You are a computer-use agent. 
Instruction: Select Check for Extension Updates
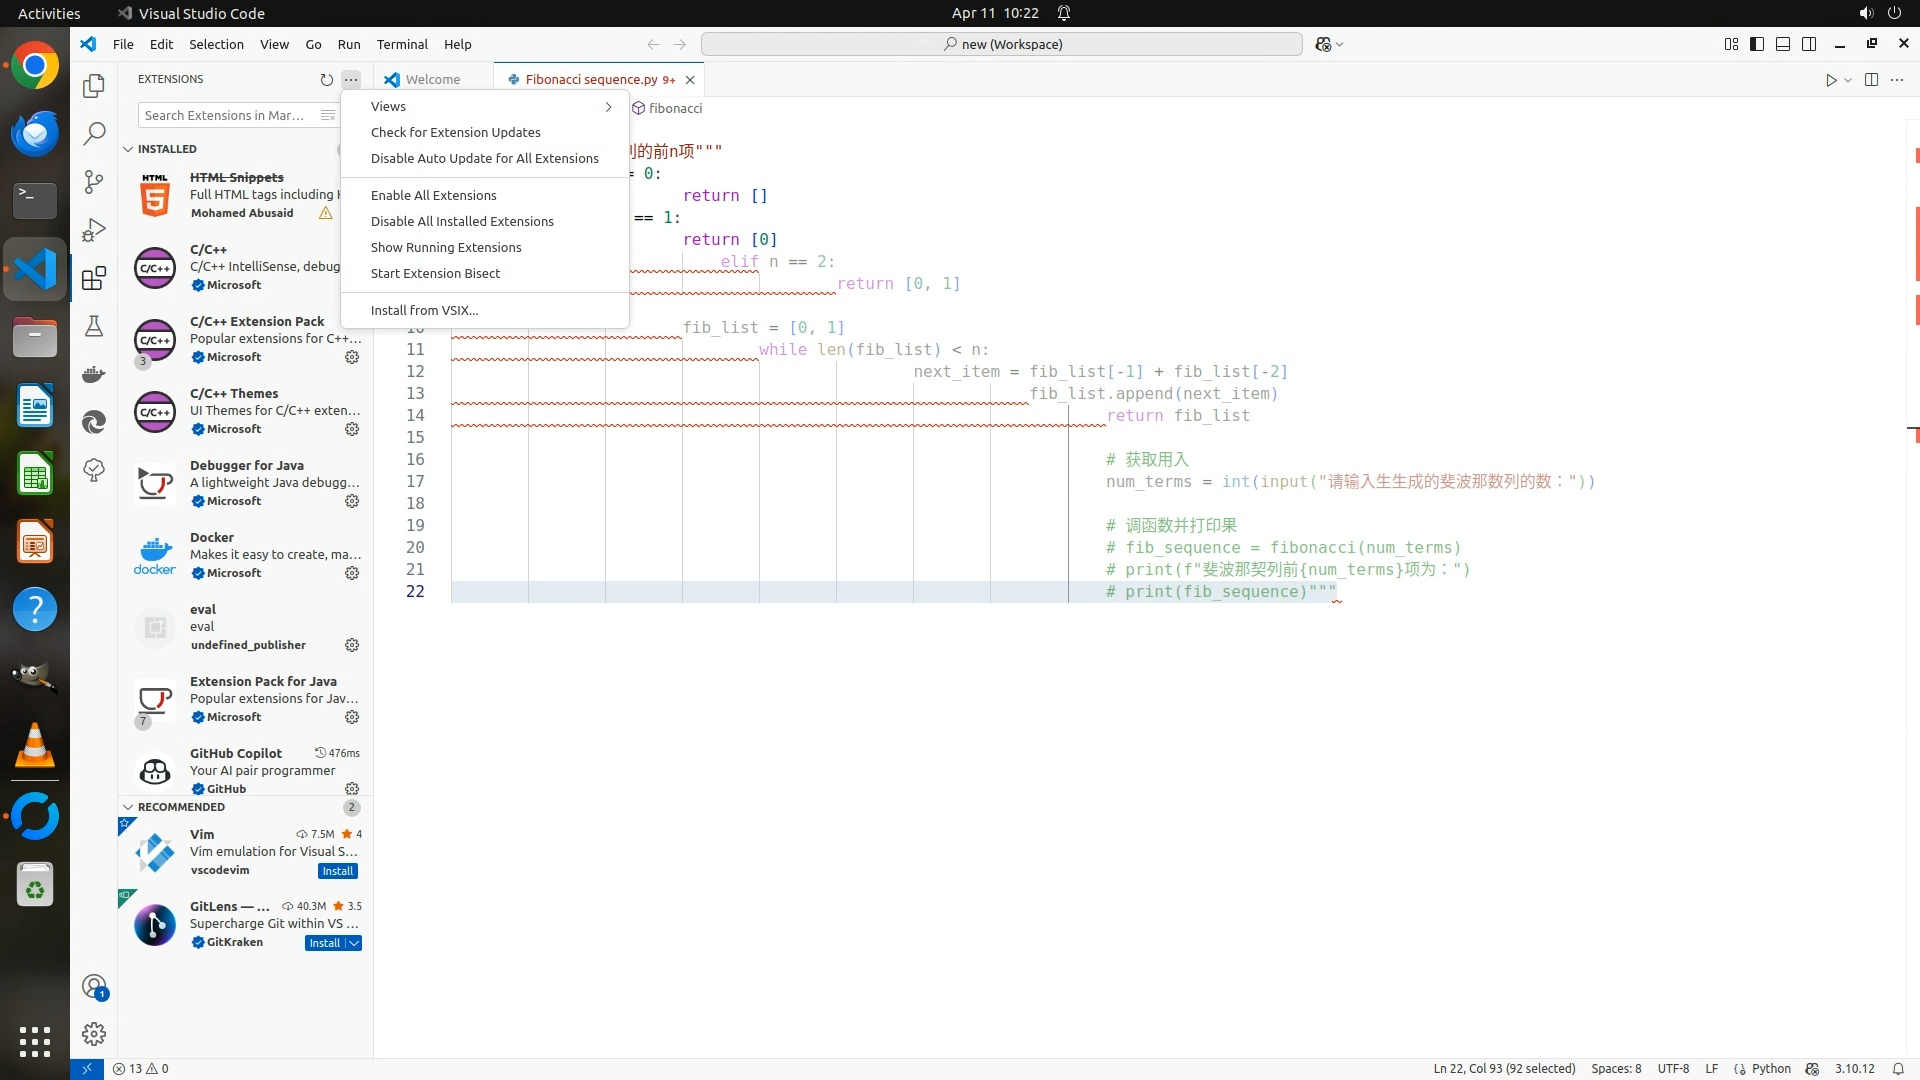pyautogui.click(x=455, y=132)
